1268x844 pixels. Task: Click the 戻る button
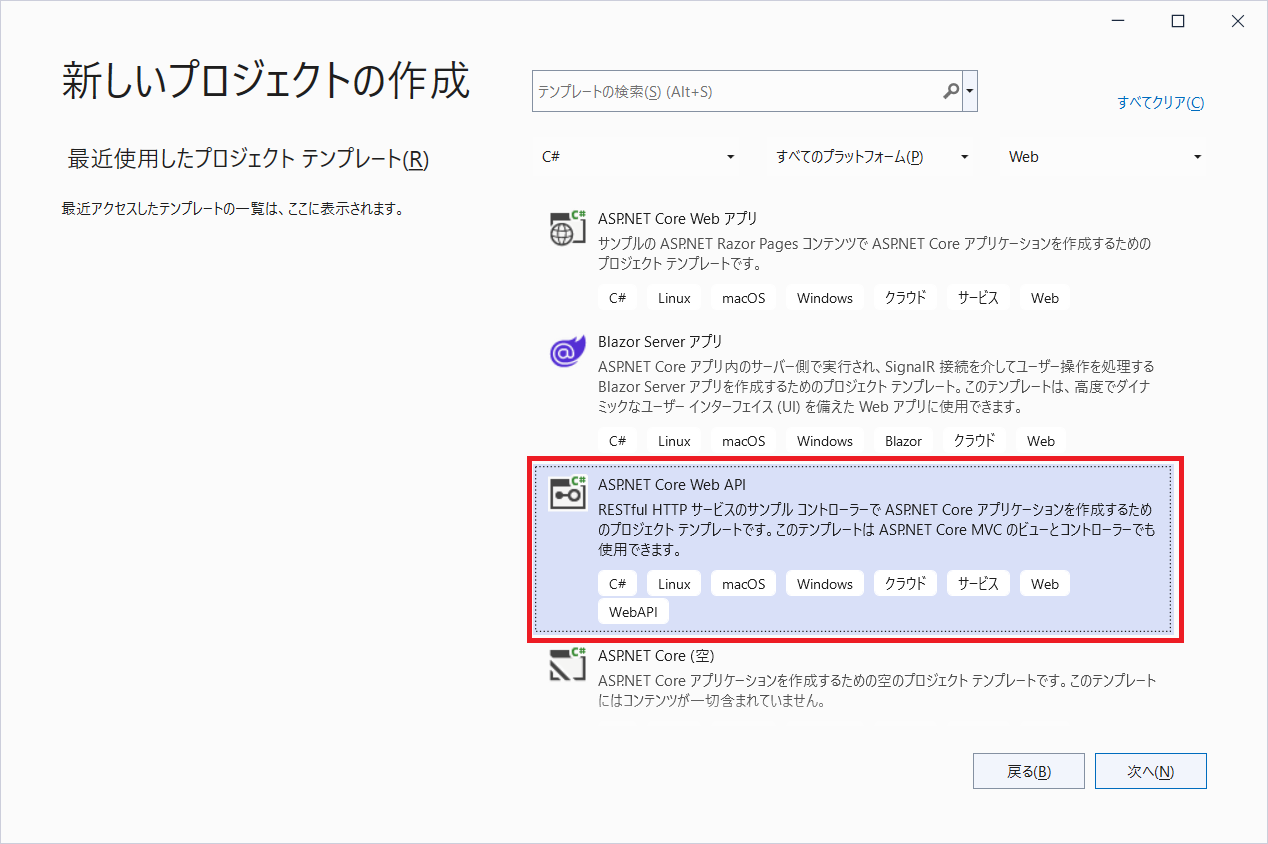coord(1028,771)
